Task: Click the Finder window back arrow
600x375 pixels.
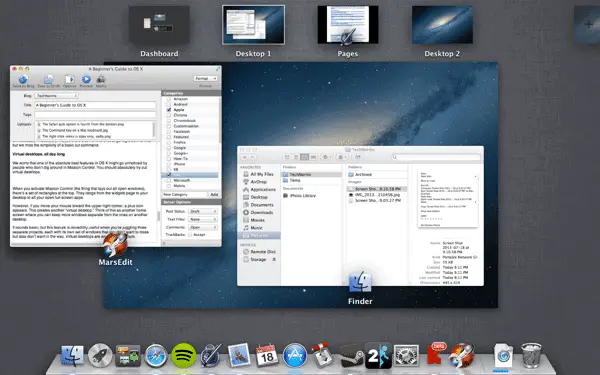Action: (x=245, y=157)
